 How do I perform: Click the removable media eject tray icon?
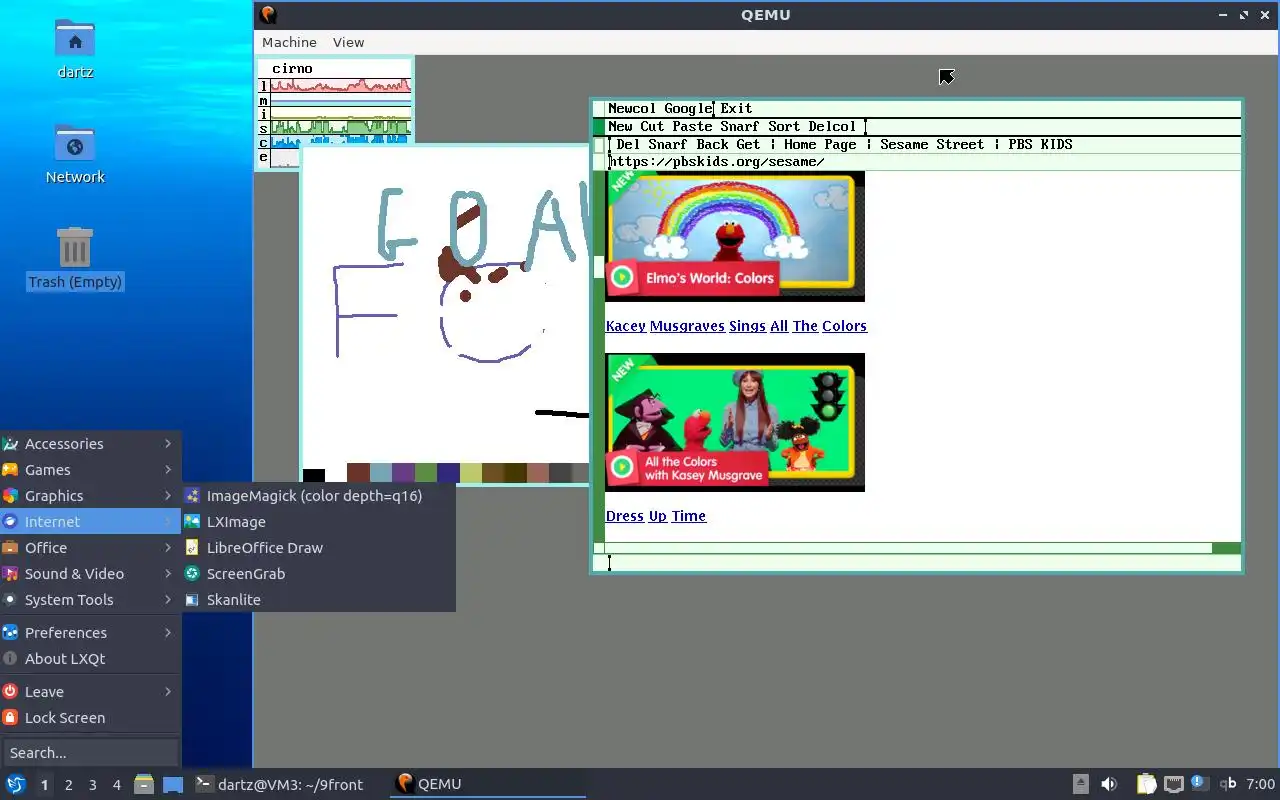[x=1081, y=784]
